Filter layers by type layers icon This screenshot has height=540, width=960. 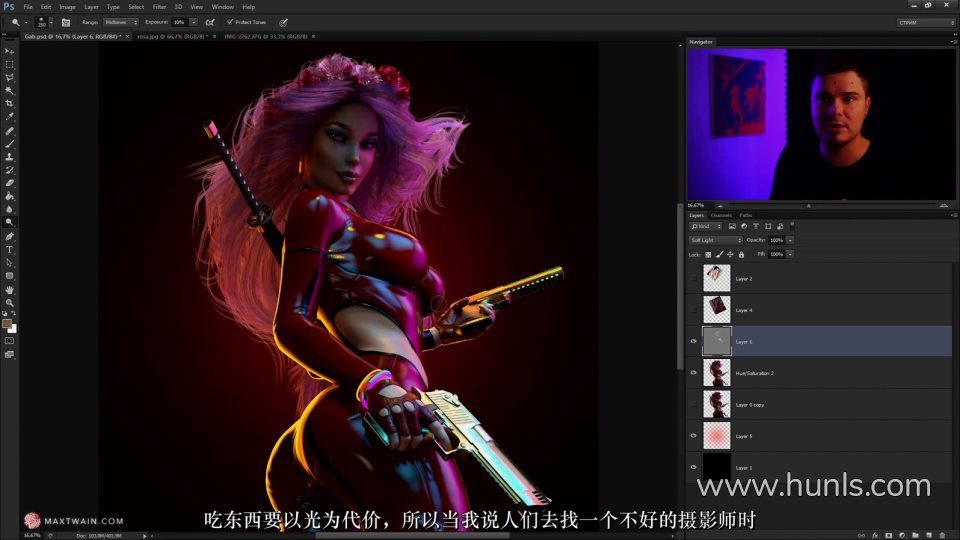click(x=756, y=227)
